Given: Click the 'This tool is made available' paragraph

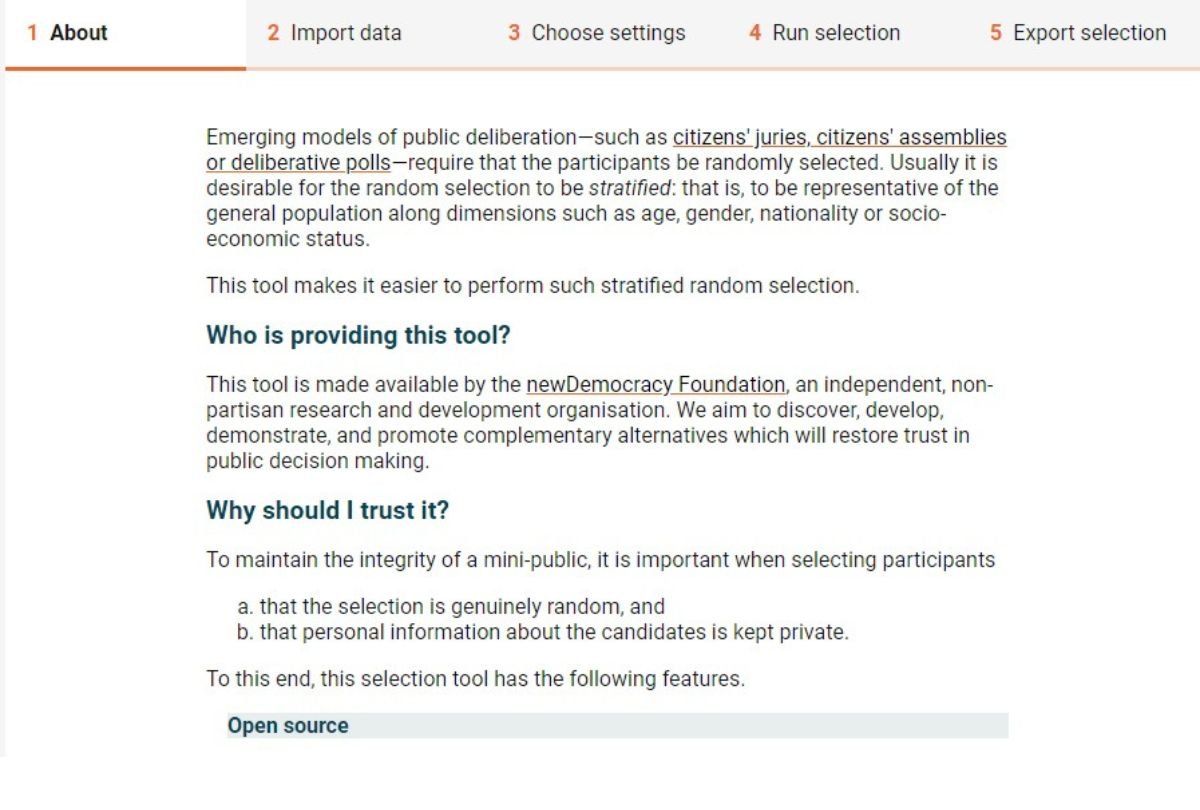Looking at the screenshot, I should pos(600,423).
